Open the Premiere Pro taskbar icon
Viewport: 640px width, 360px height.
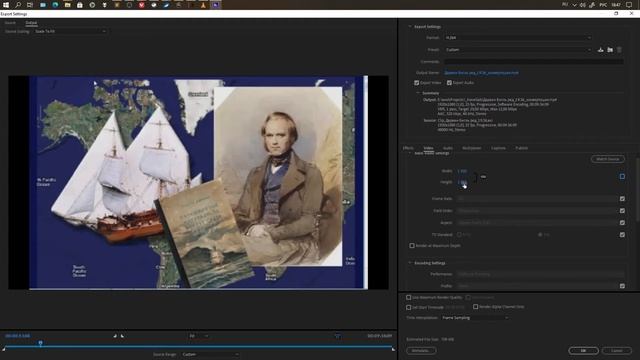(216, 5)
